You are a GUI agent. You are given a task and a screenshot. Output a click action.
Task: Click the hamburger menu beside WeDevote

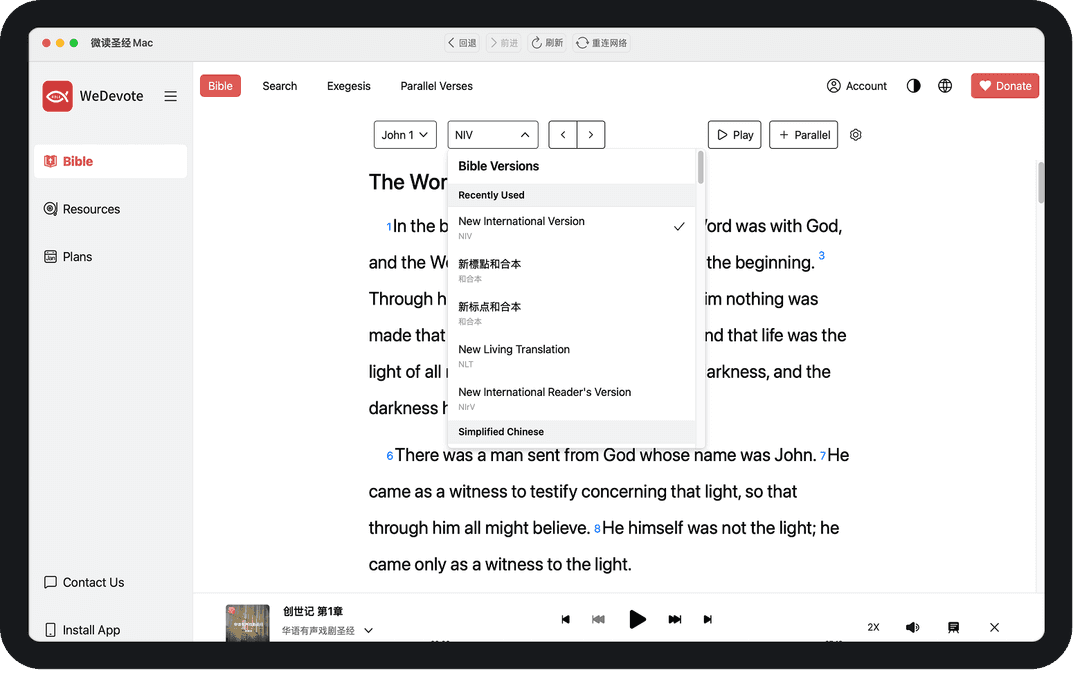[x=170, y=96]
